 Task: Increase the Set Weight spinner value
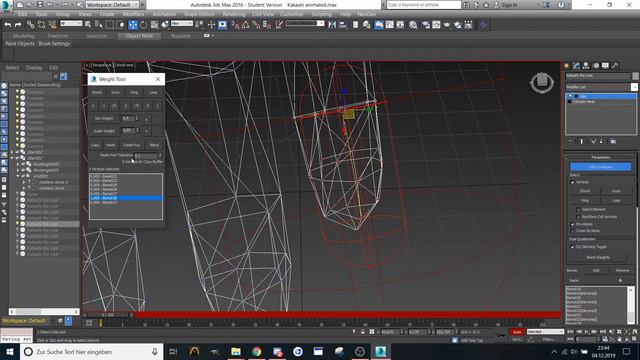click(137, 117)
